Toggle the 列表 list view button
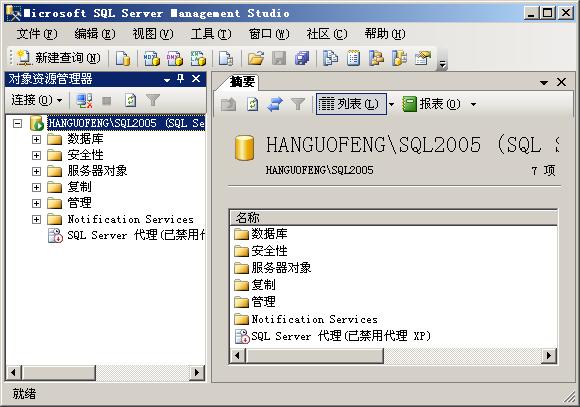 click(351, 104)
